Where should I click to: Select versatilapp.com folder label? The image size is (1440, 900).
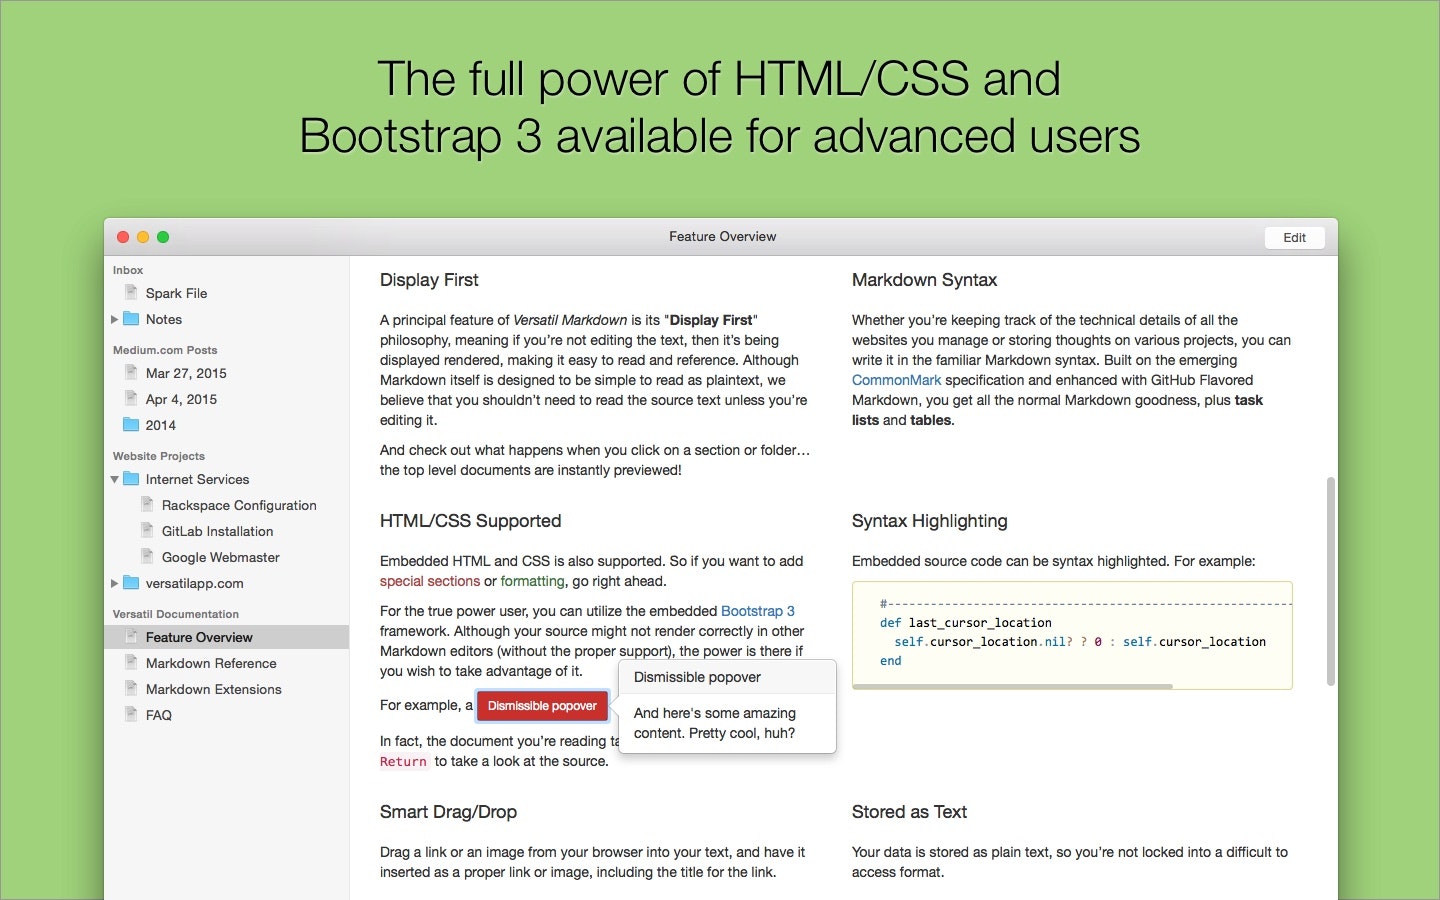point(194,583)
